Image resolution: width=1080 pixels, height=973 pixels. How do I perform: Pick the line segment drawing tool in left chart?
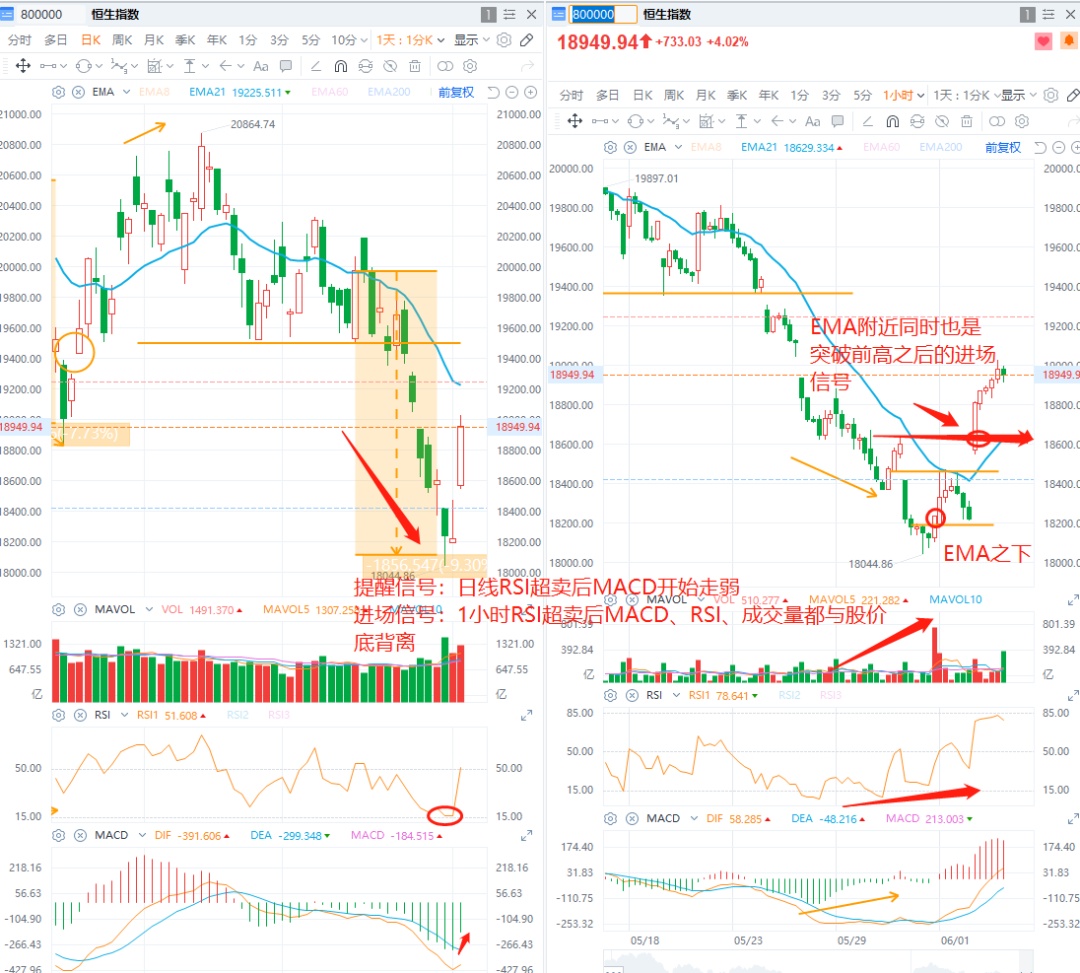(x=48, y=66)
